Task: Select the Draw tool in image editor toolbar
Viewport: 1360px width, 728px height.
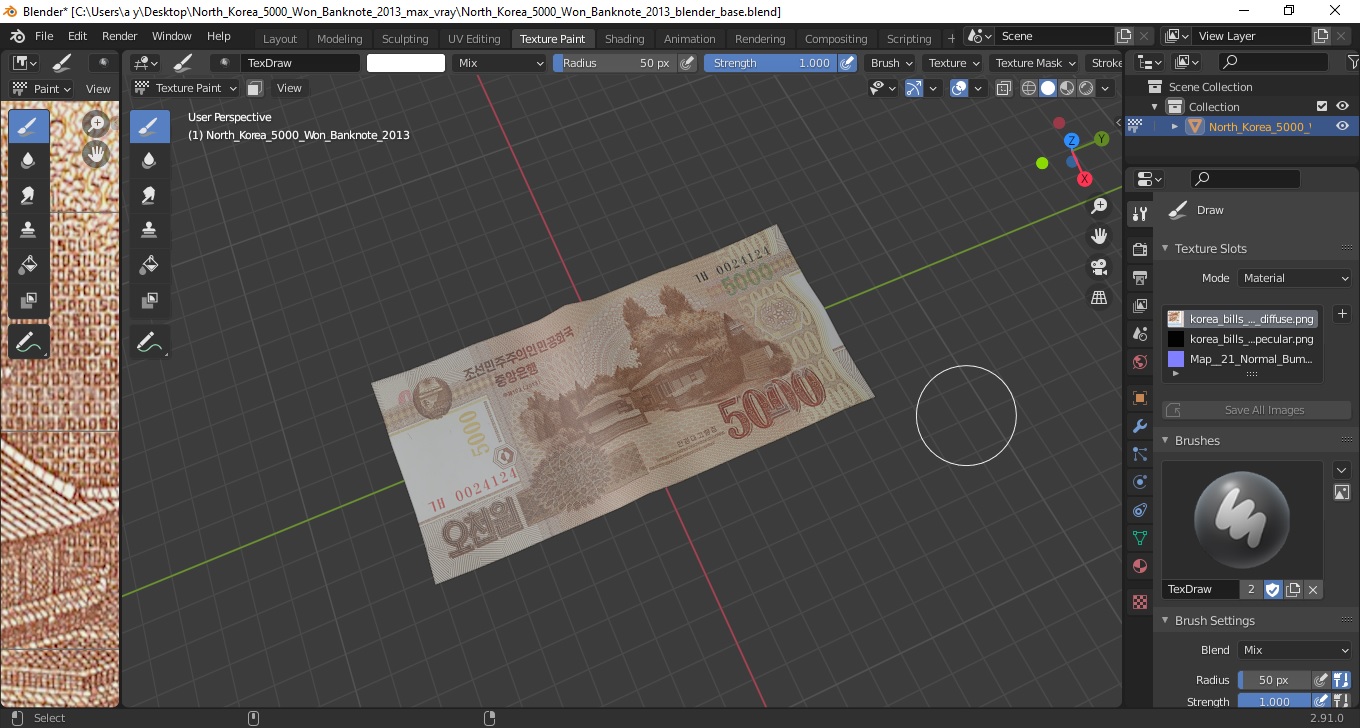Action: click(28, 127)
